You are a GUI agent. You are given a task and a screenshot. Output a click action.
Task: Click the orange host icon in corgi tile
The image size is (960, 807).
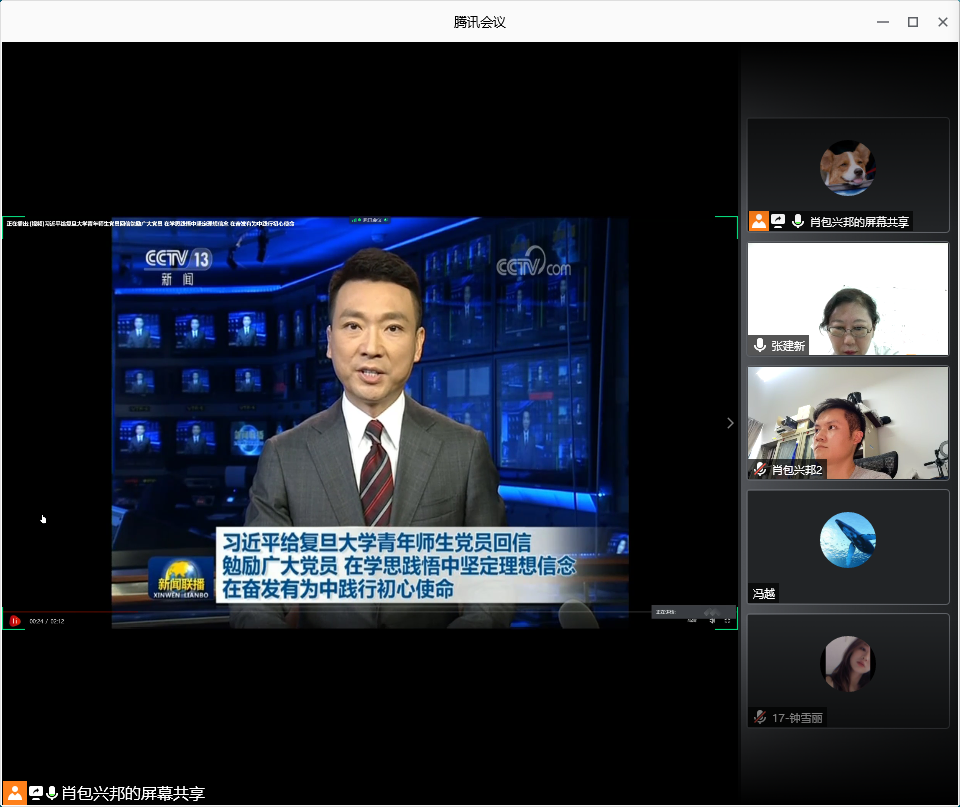759,222
